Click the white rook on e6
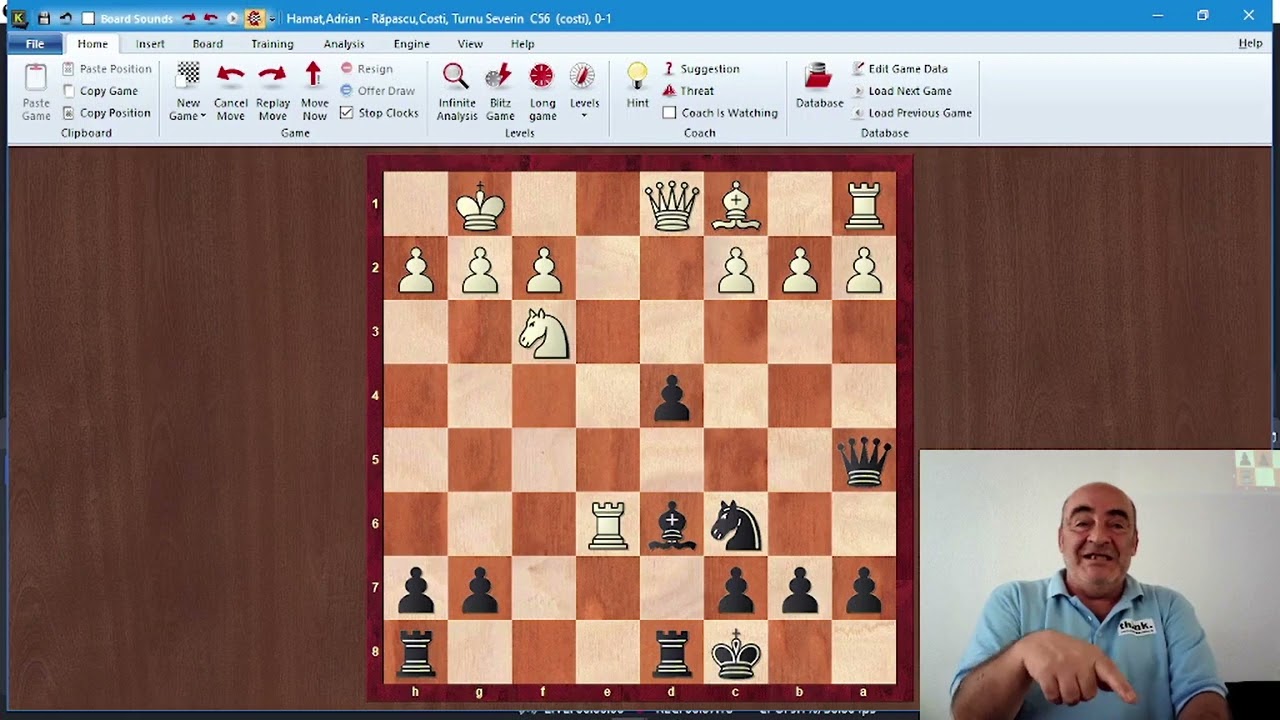The height and width of the screenshot is (720, 1280). coord(608,525)
